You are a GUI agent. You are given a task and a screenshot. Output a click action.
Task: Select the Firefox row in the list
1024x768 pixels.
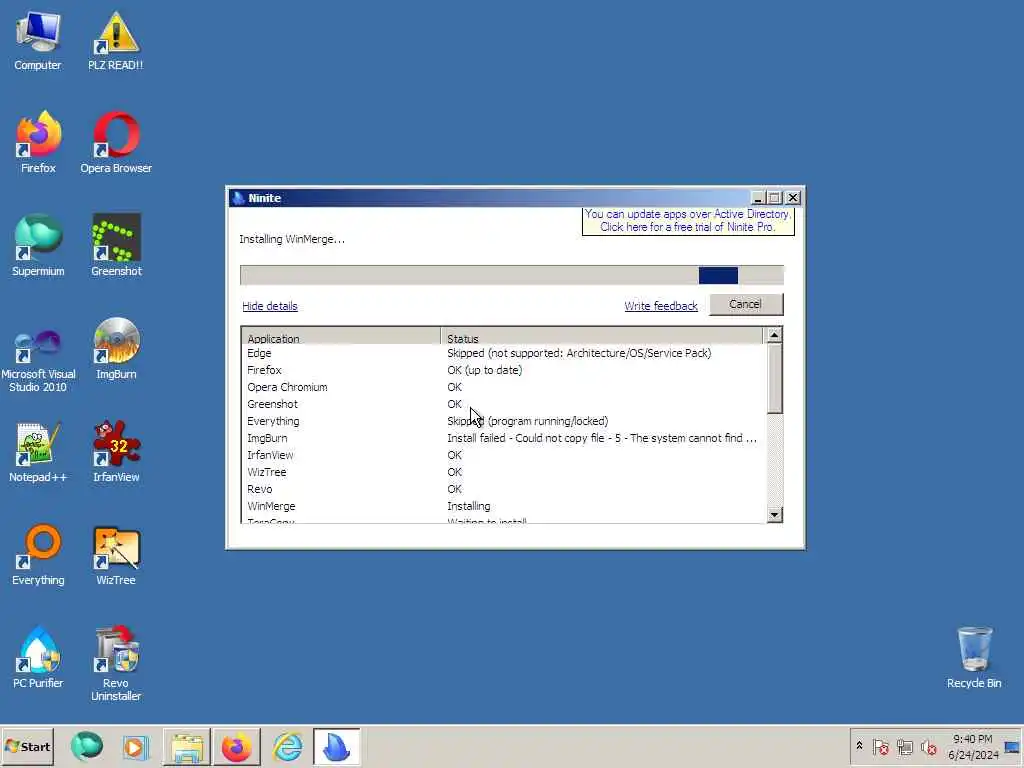(x=503, y=370)
